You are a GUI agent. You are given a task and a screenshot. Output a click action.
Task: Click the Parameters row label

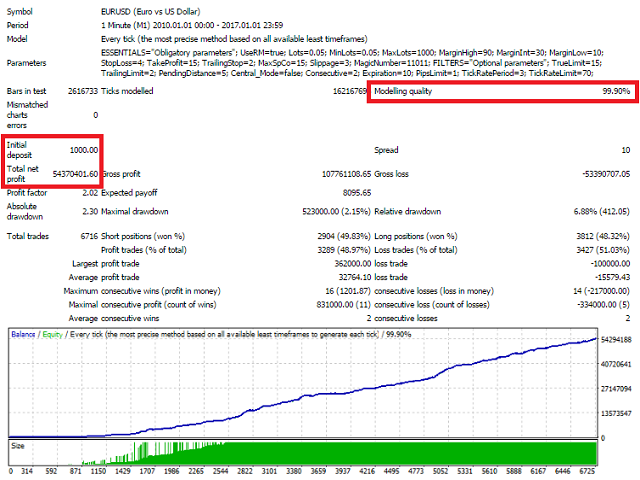[x=27, y=63]
